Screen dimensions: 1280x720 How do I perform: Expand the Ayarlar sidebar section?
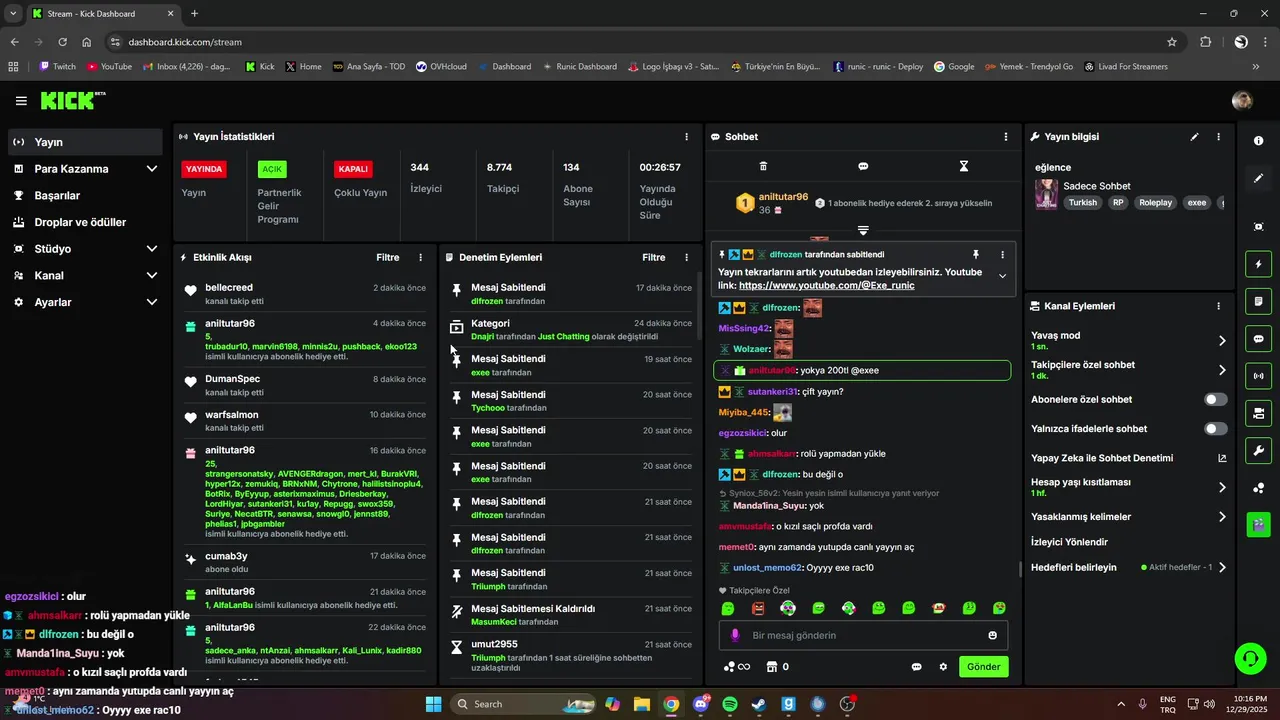[152, 302]
